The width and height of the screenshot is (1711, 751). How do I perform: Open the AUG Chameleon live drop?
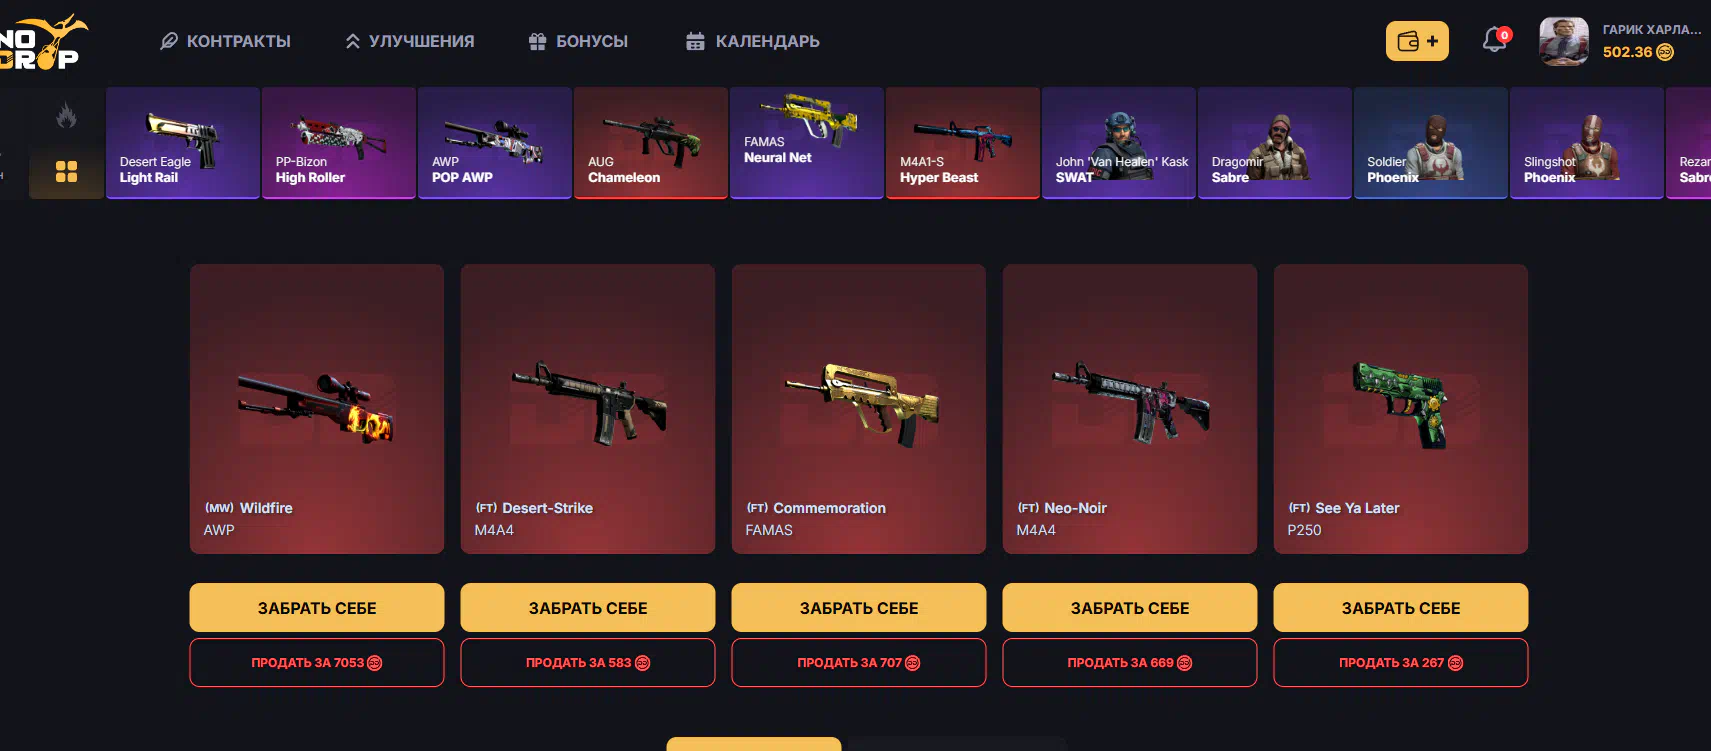coord(651,143)
